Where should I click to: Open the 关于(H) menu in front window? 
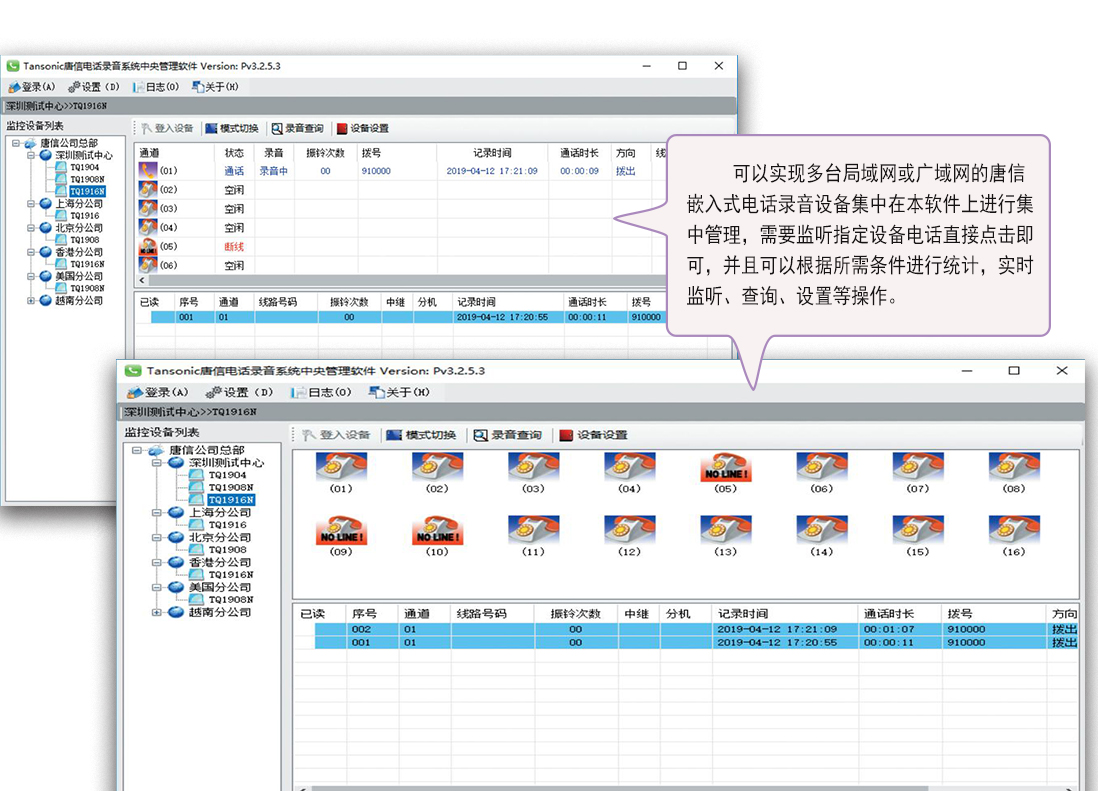pos(399,392)
